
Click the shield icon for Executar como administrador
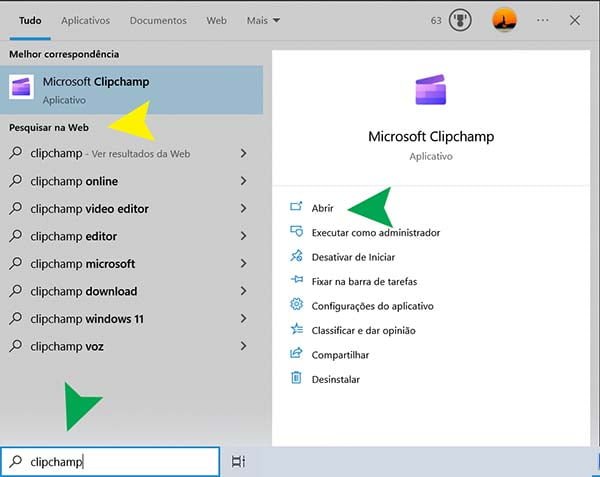(x=297, y=231)
